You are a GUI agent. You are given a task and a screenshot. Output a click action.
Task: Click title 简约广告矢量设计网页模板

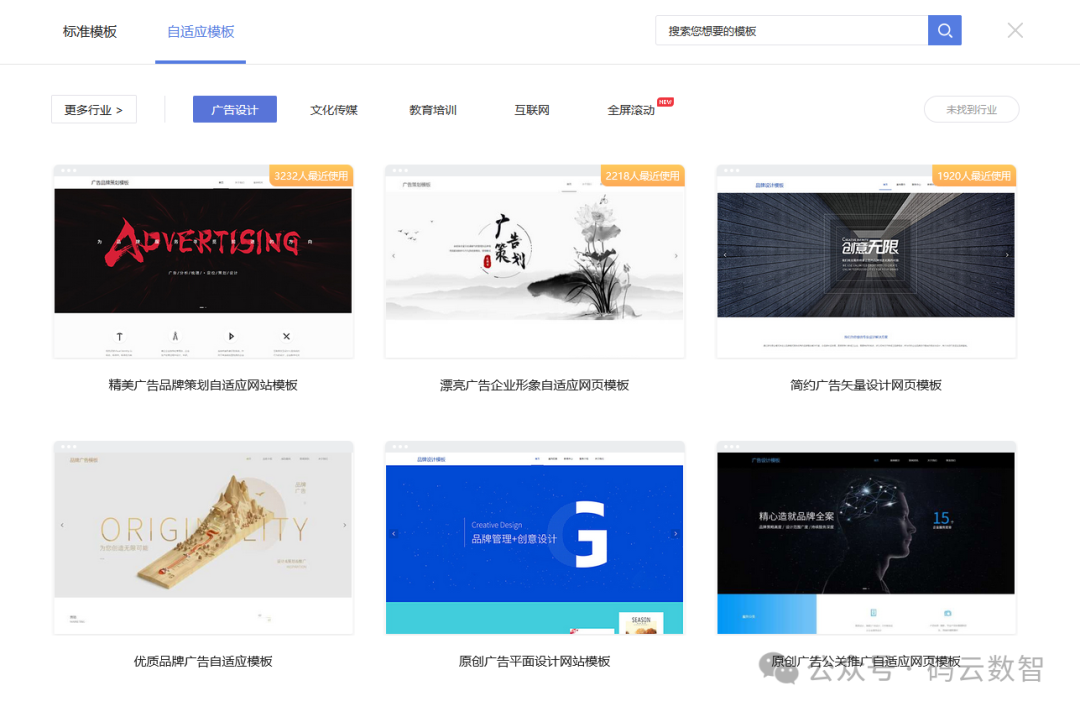866,385
